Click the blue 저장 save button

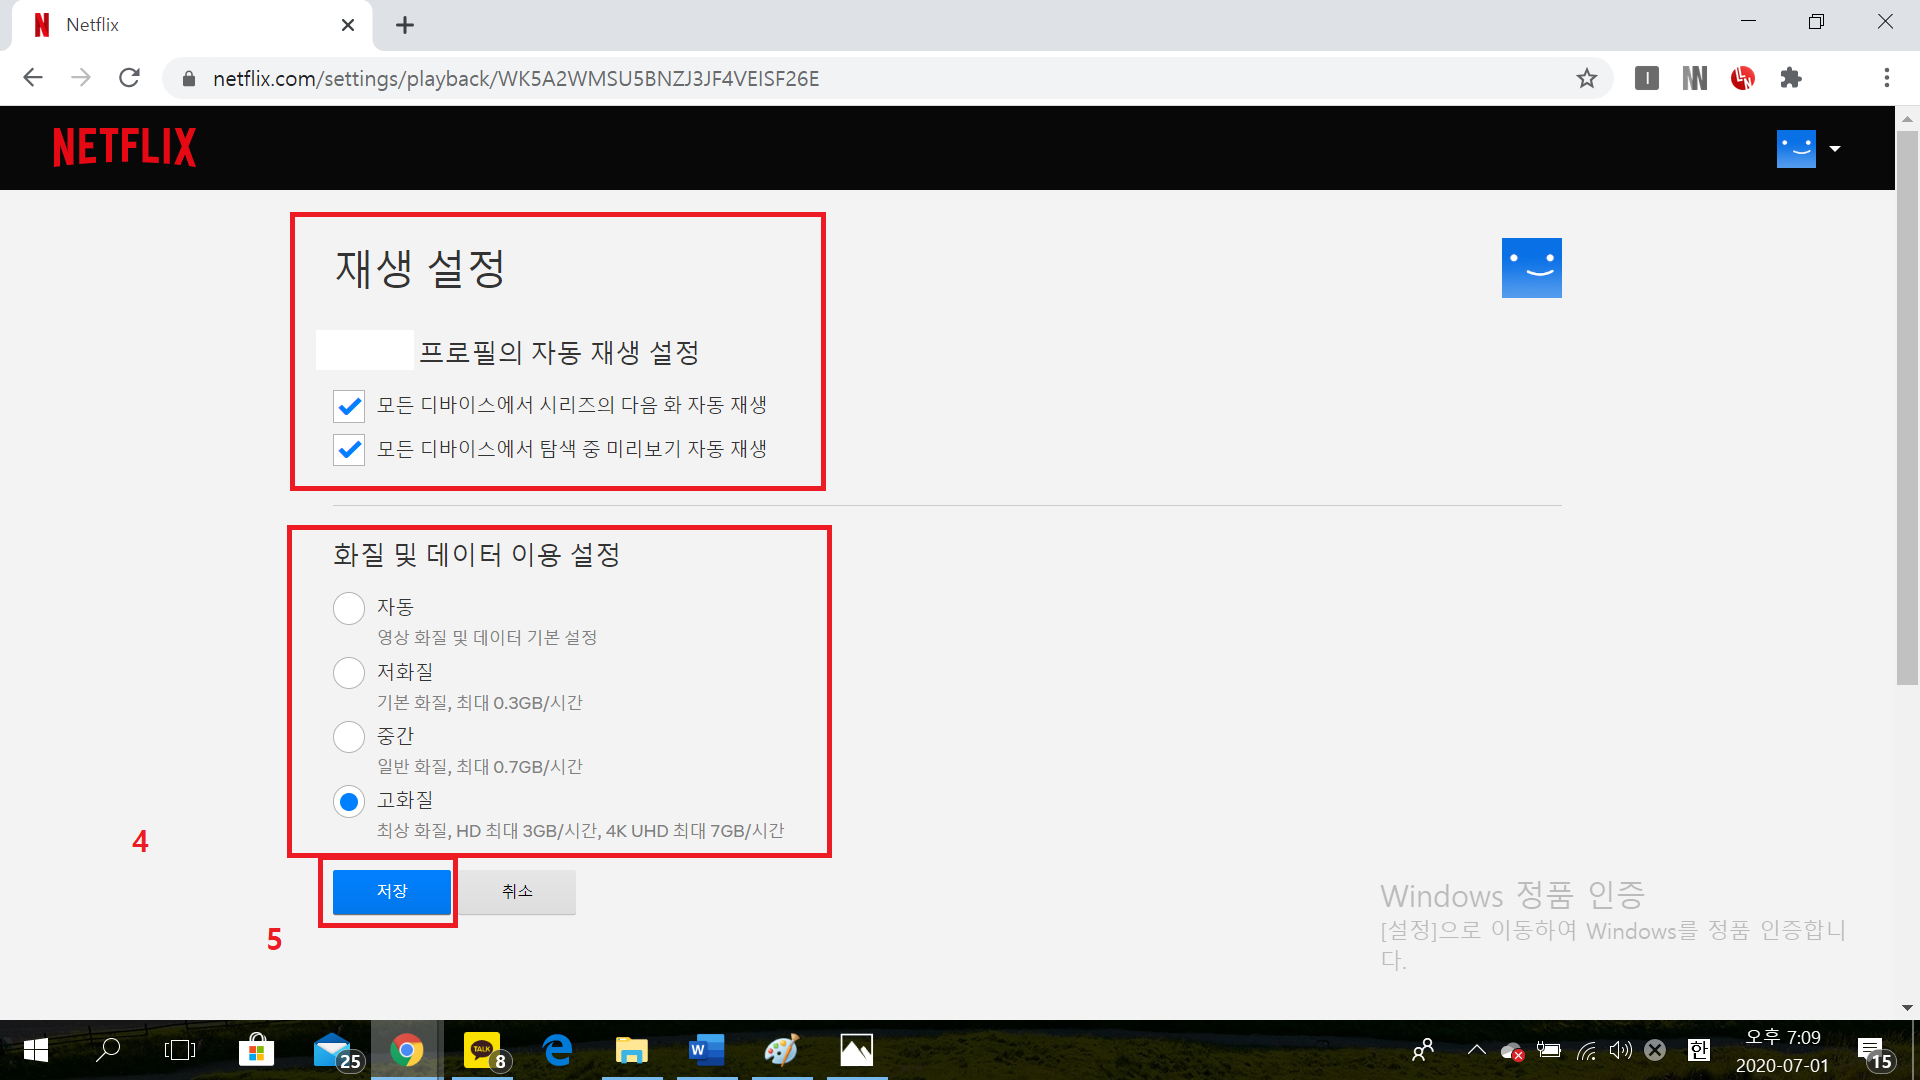tap(391, 891)
